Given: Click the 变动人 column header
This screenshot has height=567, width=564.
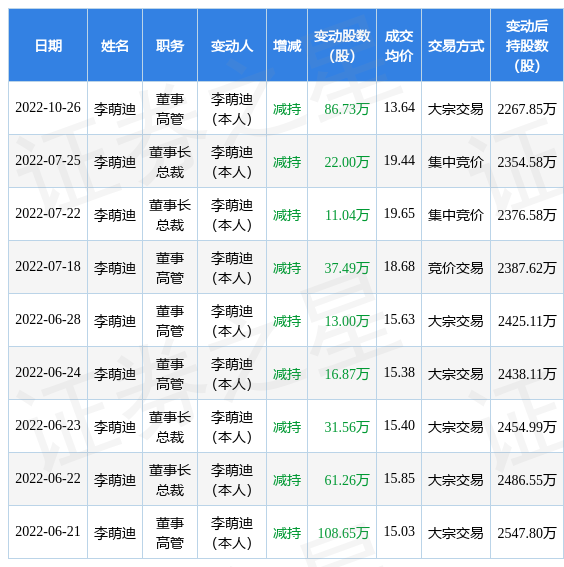Looking at the screenshot, I should [232, 46].
